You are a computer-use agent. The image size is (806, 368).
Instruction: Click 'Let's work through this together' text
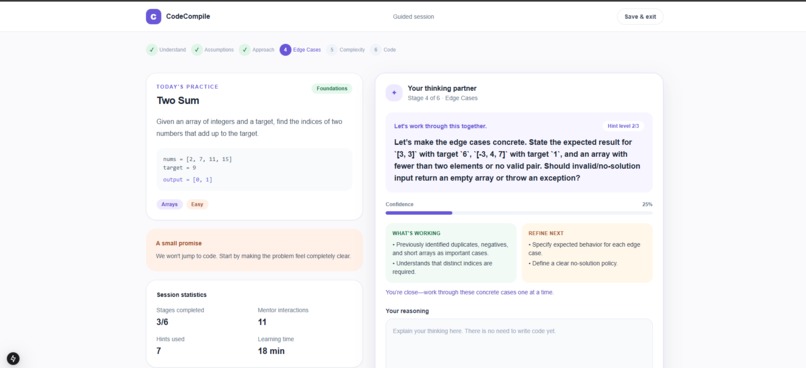point(441,126)
